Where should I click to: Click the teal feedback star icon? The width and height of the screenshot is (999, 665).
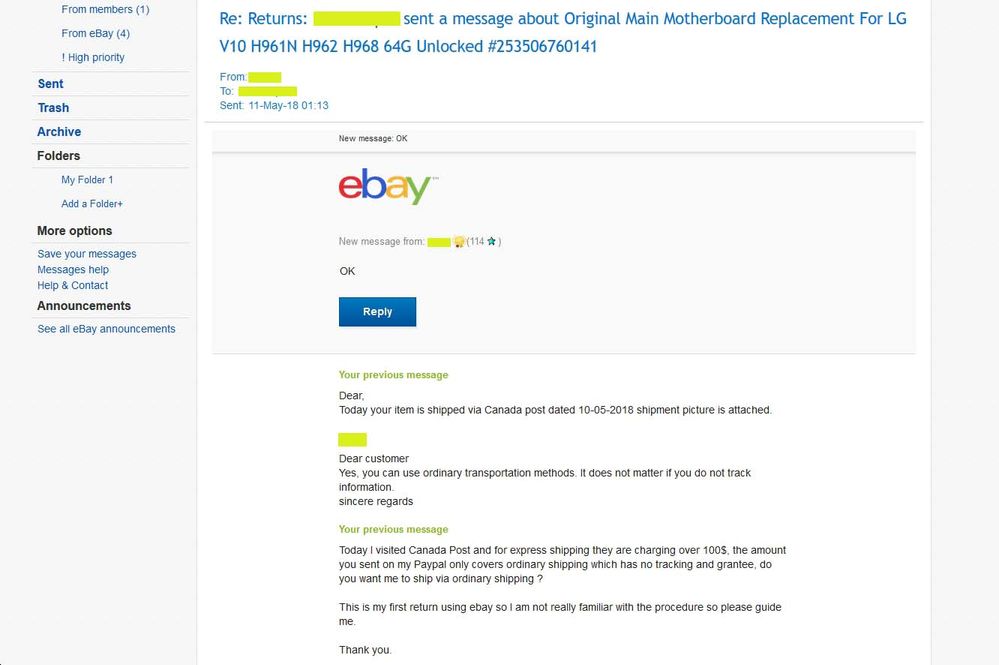491,241
